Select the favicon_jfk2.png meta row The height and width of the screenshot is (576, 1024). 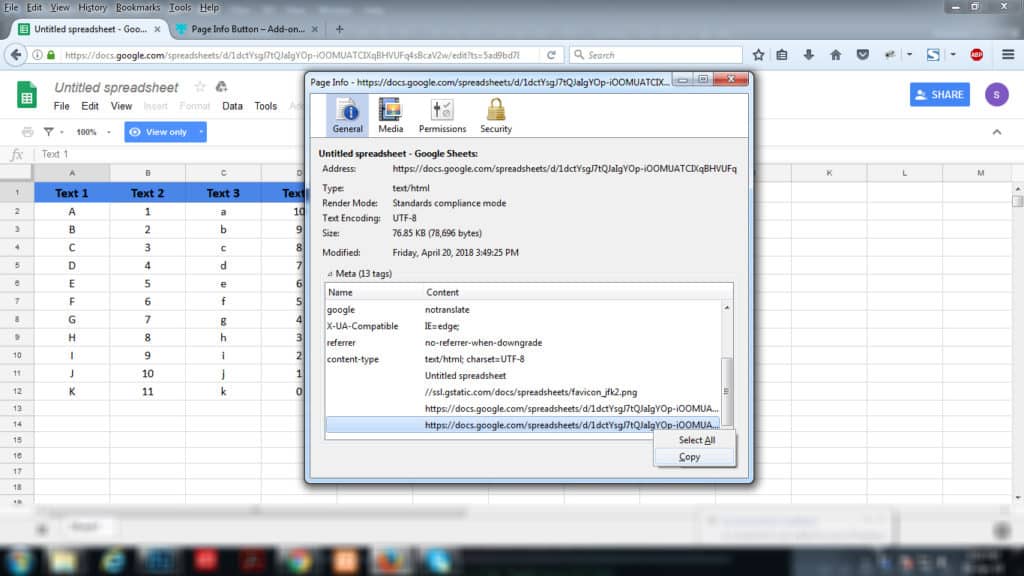[x=523, y=392]
